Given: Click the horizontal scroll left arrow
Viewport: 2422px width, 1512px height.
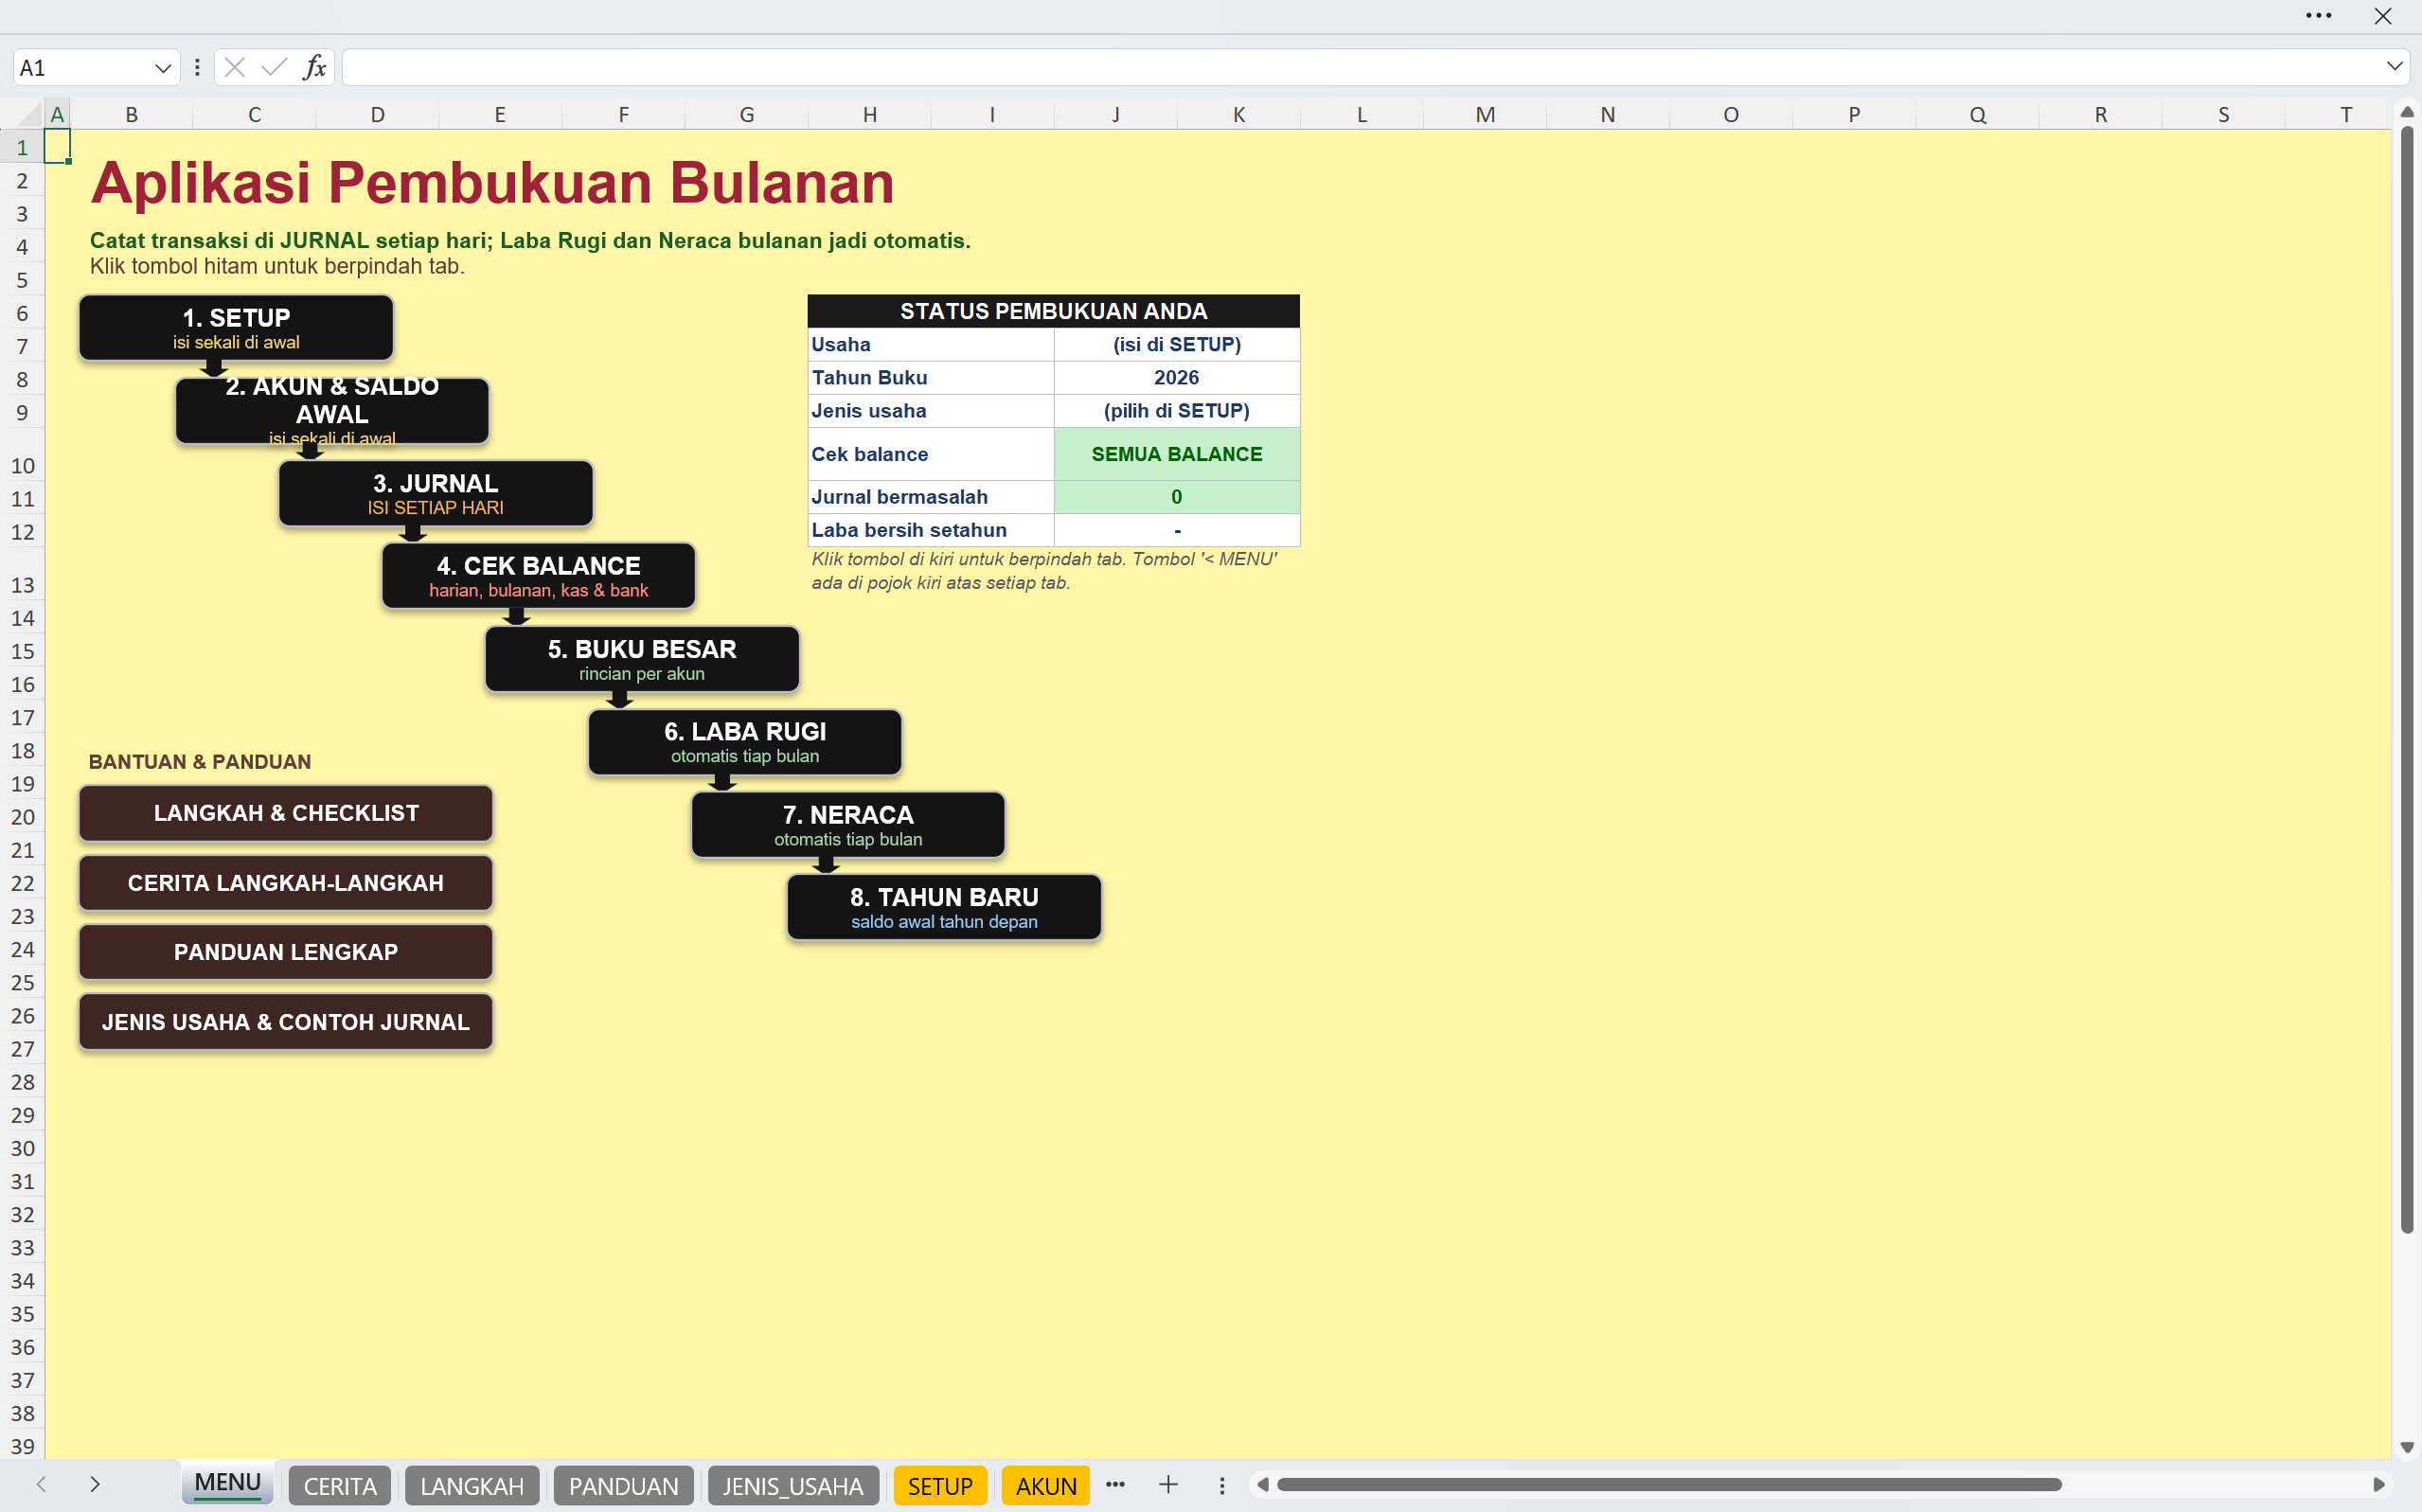Looking at the screenshot, I should [1263, 1485].
